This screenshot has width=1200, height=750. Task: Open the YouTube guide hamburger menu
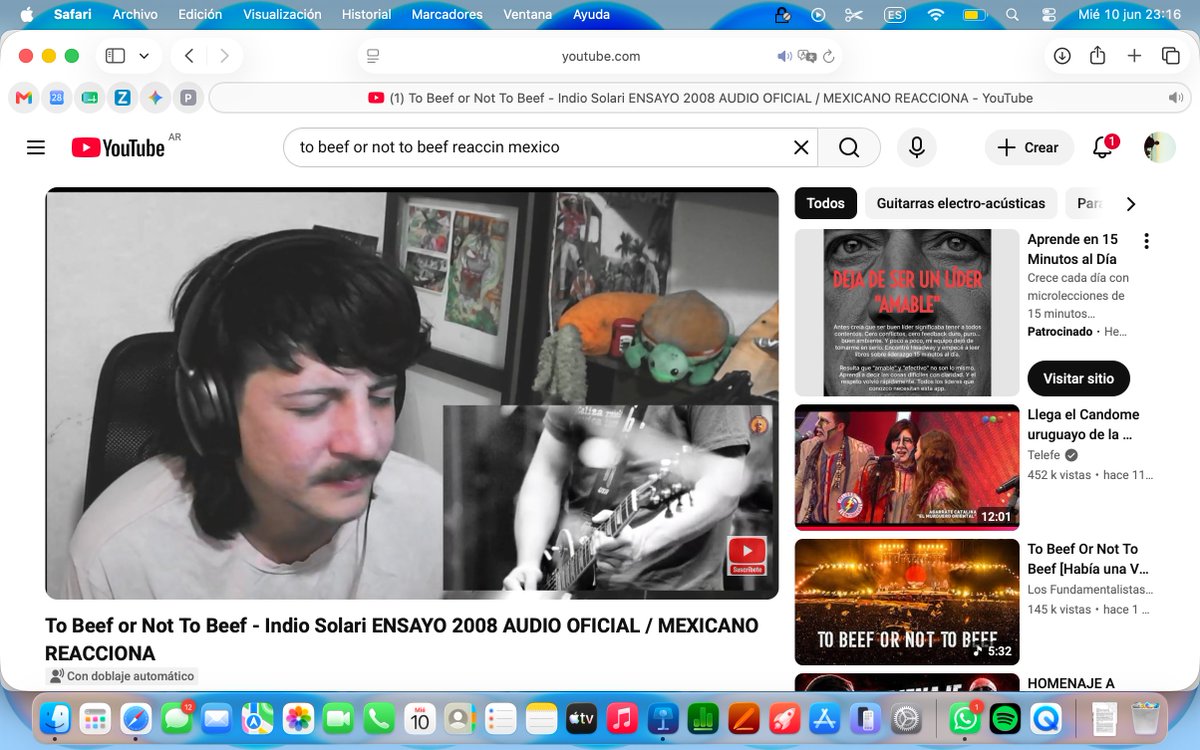click(x=36, y=148)
